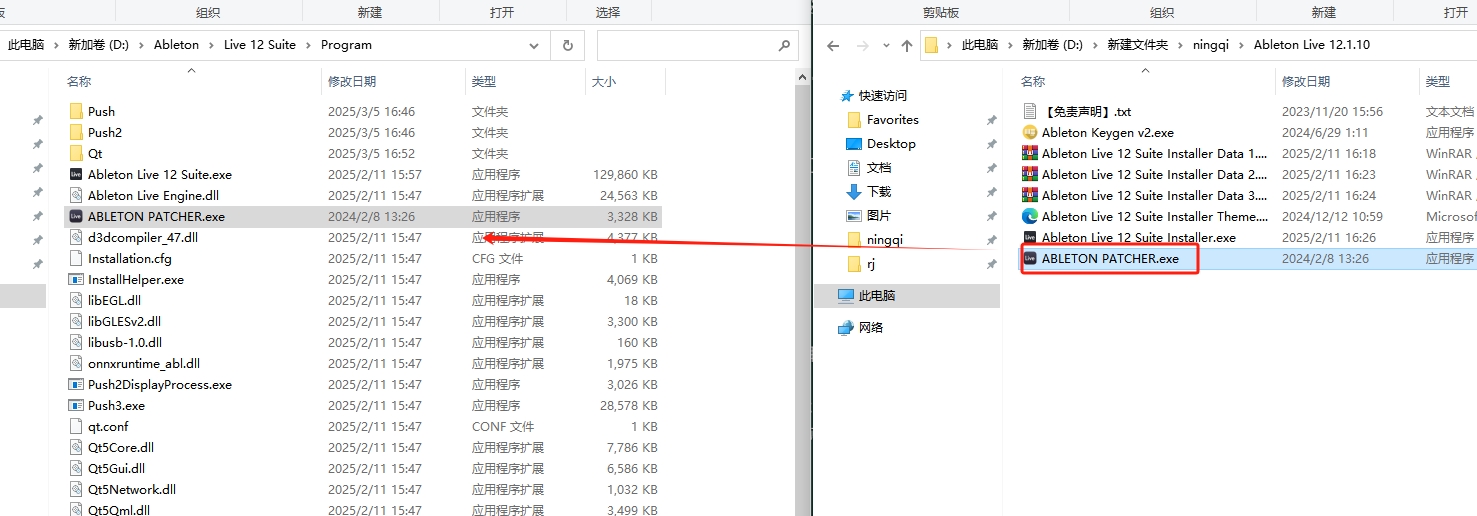1477x516 pixels.
Task: Click Program breadcrumb in left address bar
Action: (346, 45)
